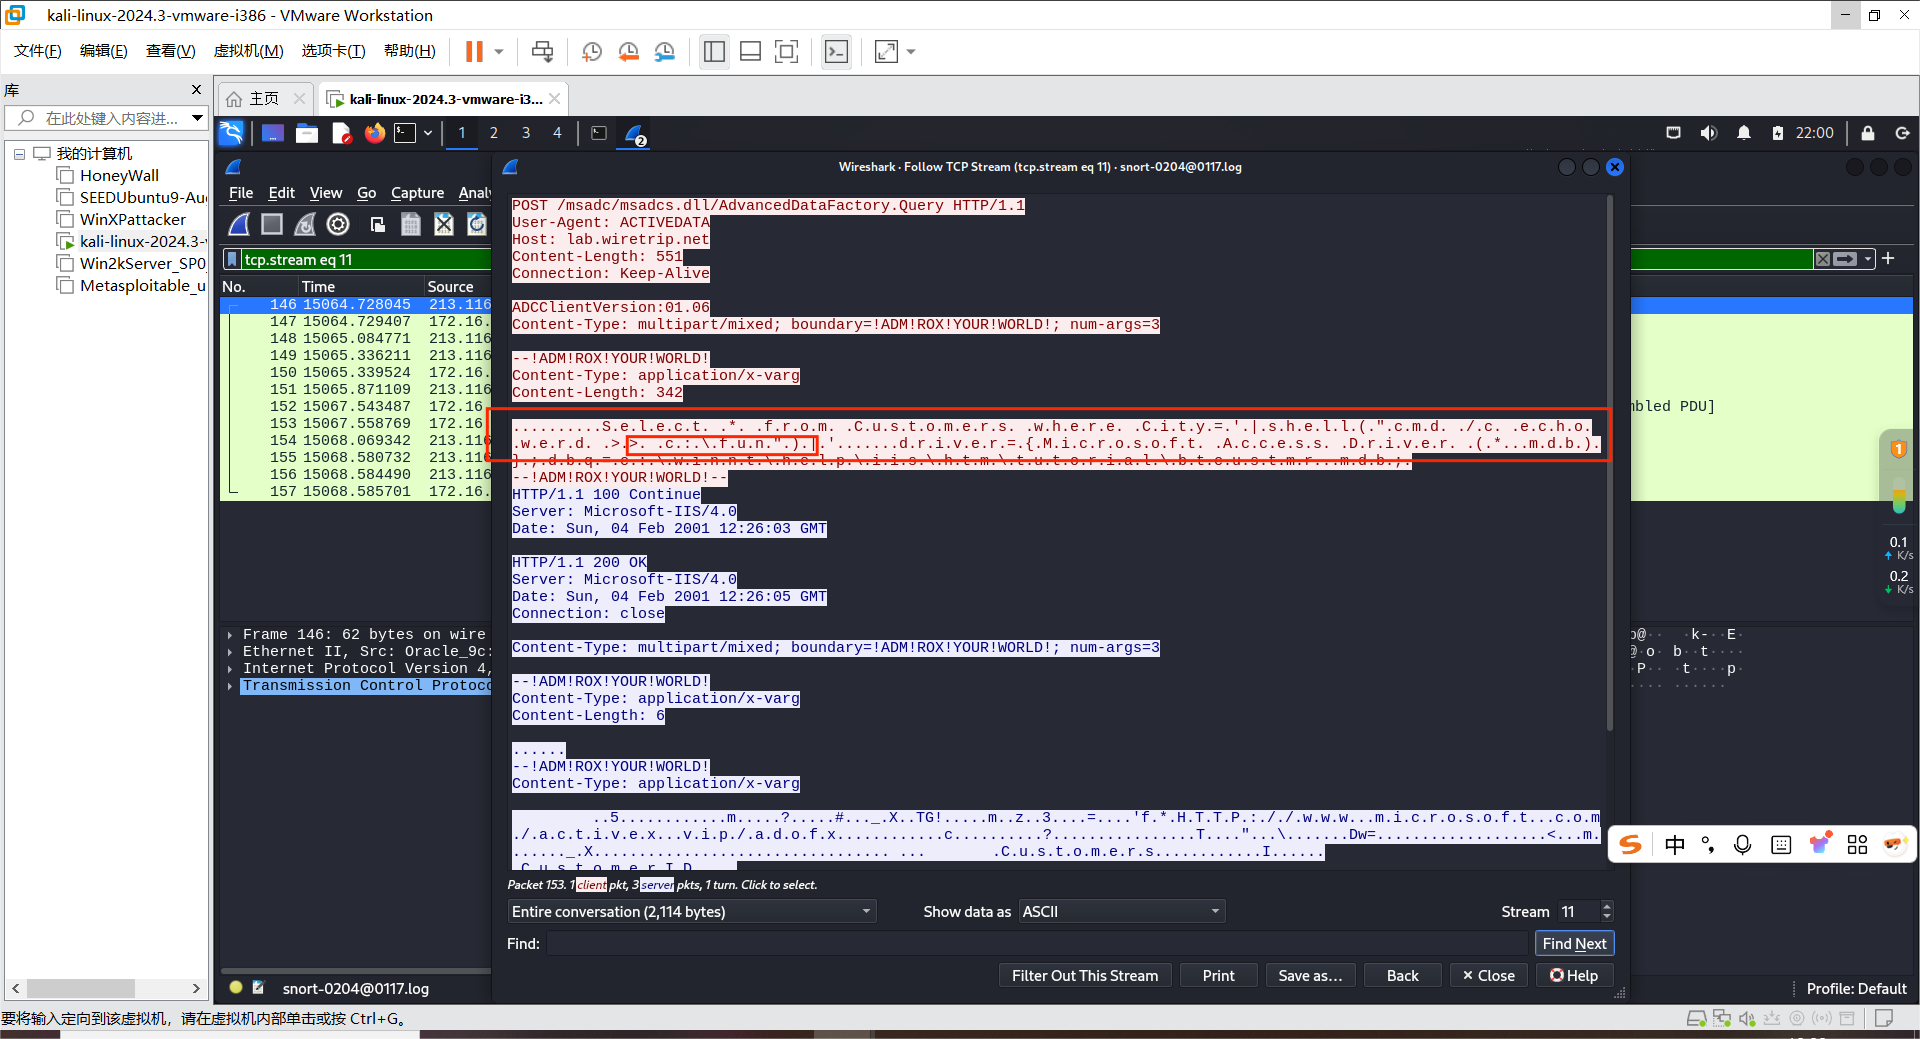Open the stretch mode dropdown arrow
Viewport: 1920px width, 1039px height.
[910, 51]
